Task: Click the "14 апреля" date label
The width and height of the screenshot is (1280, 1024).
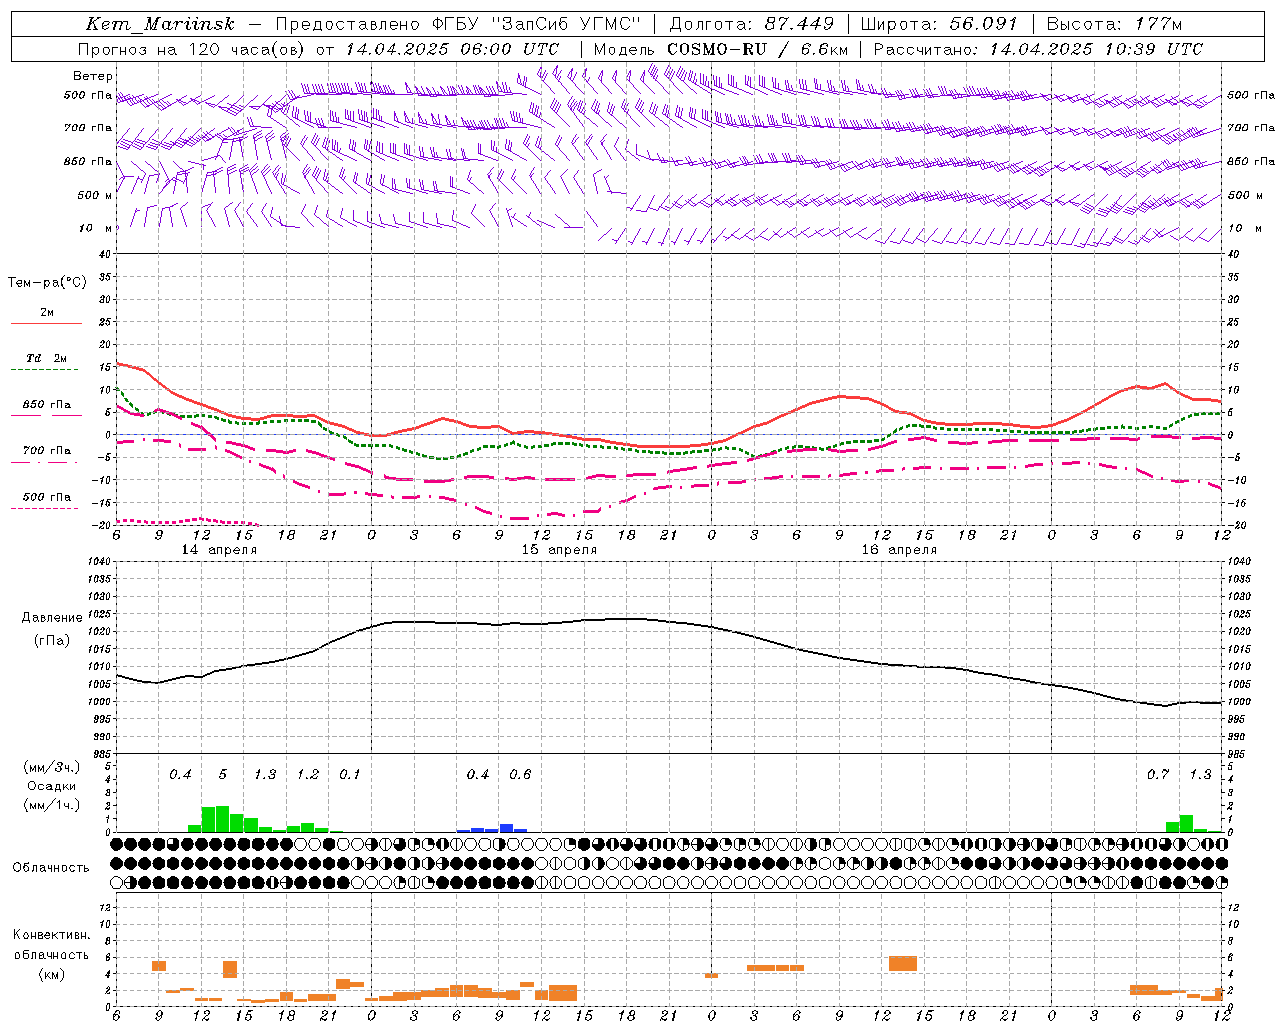Action: click(x=219, y=550)
